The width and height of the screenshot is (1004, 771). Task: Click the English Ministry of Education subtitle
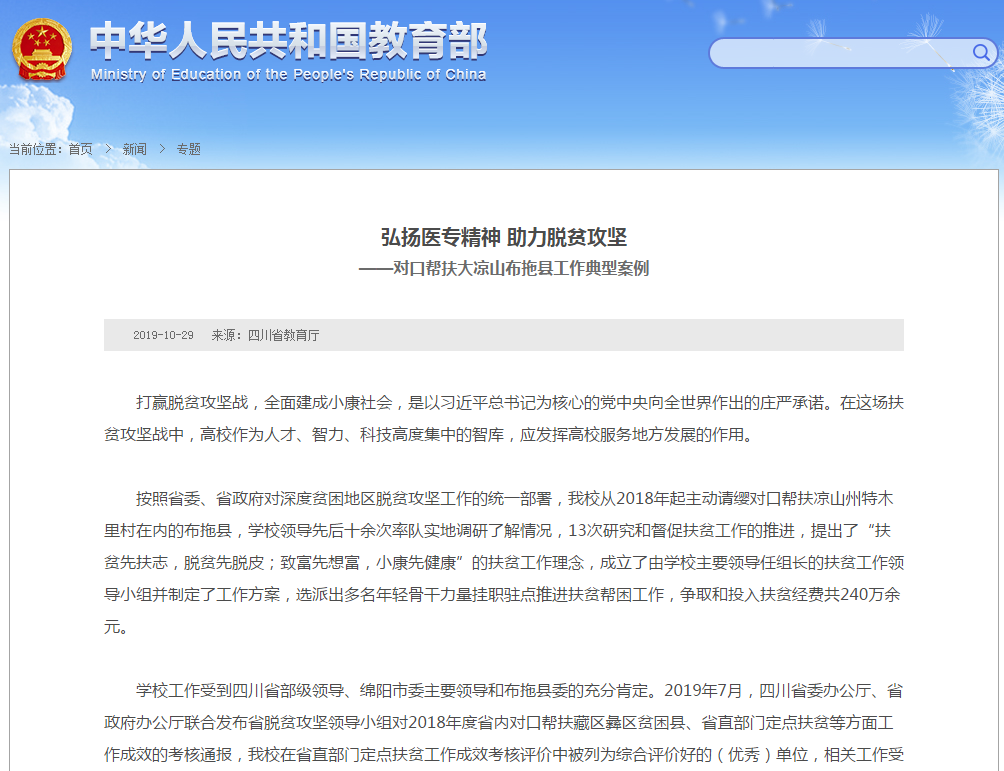tap(288, 75)
